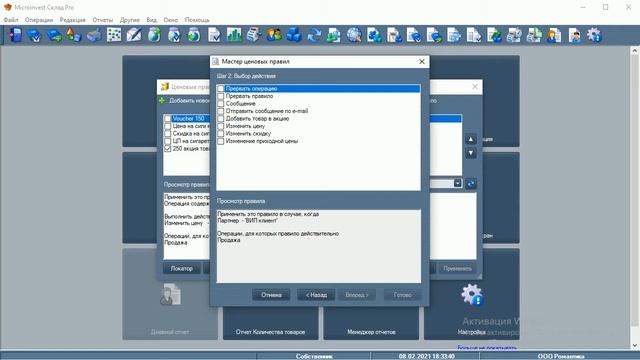Open the Операции menu
This screenshot has height=360, width=640.
pos(39,20)
